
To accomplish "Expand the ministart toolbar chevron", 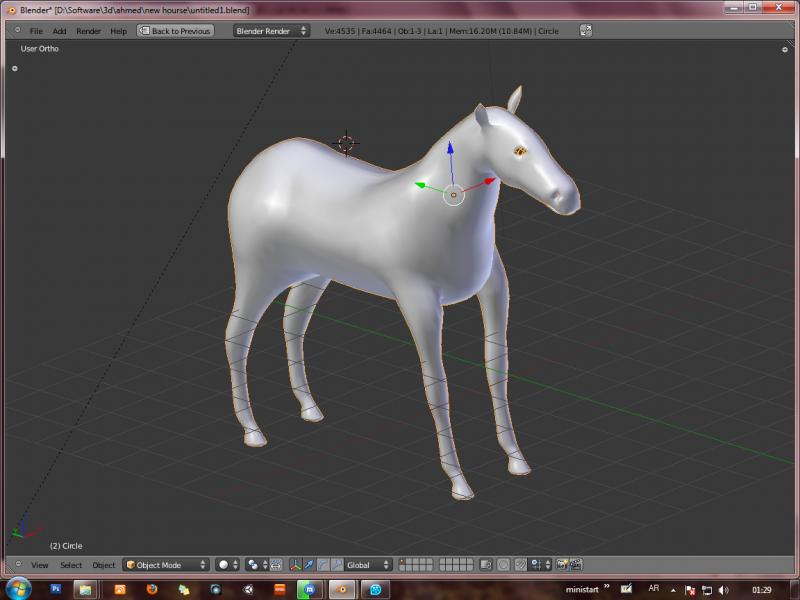I will point(607,586).
